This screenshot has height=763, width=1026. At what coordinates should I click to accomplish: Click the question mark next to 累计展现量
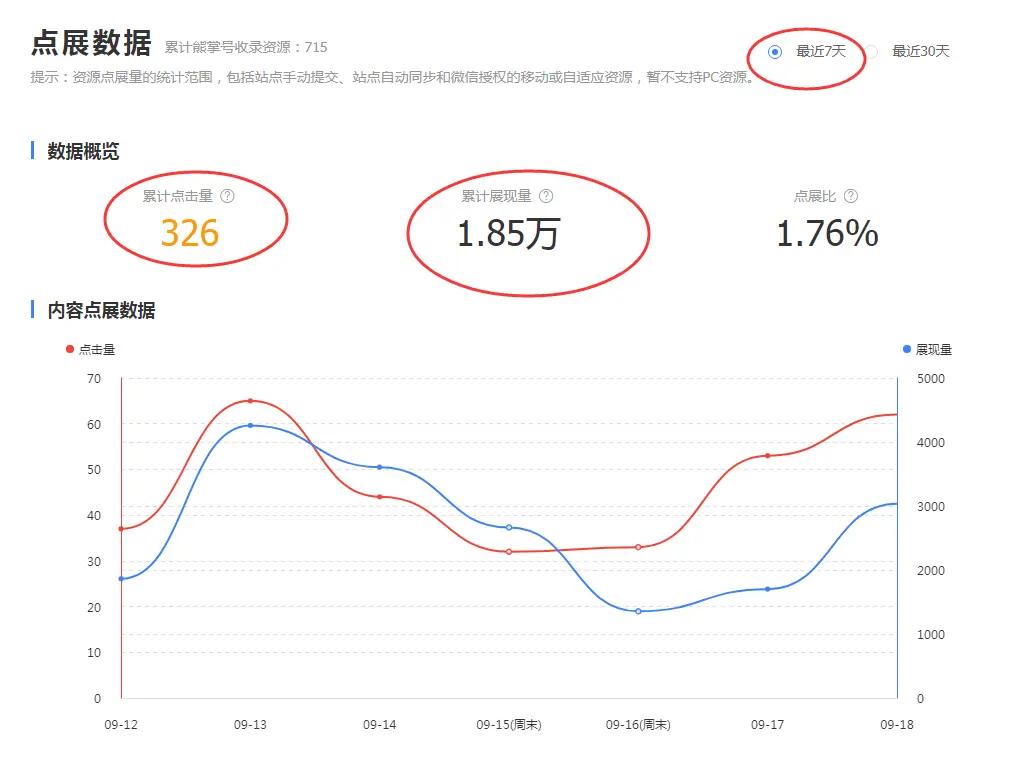(x=545, y=197)
